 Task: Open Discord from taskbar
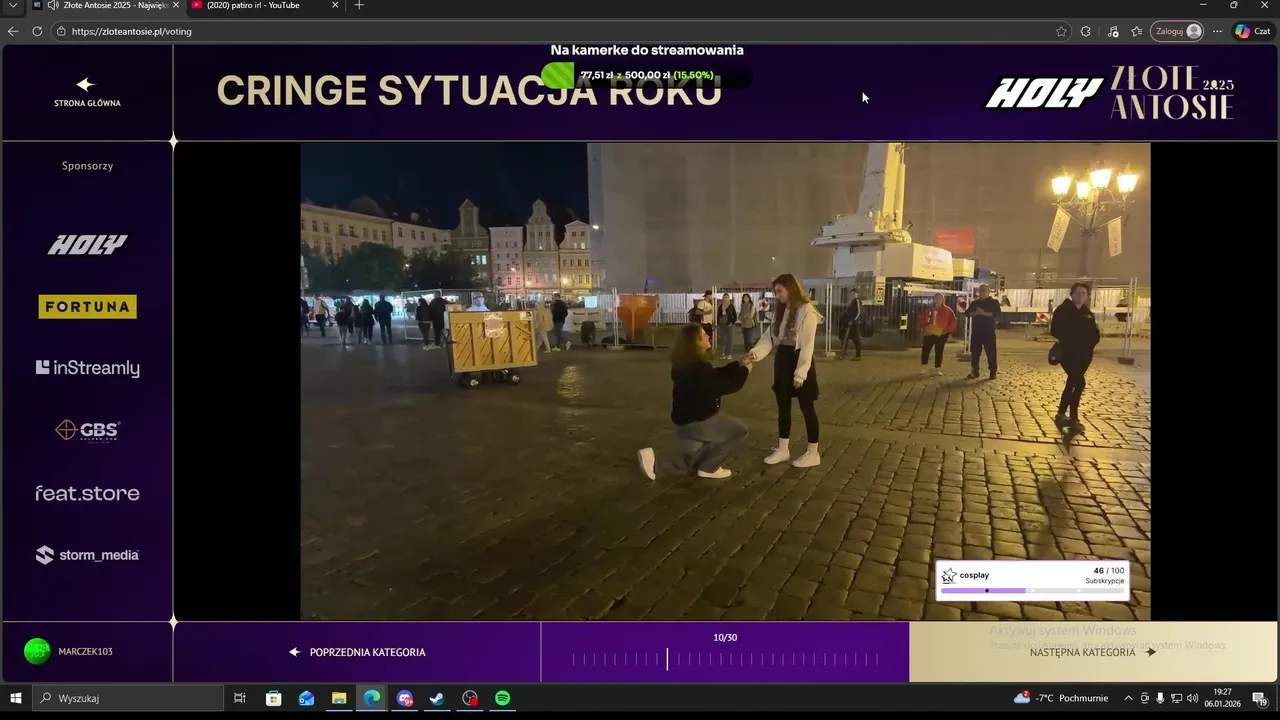404,698
